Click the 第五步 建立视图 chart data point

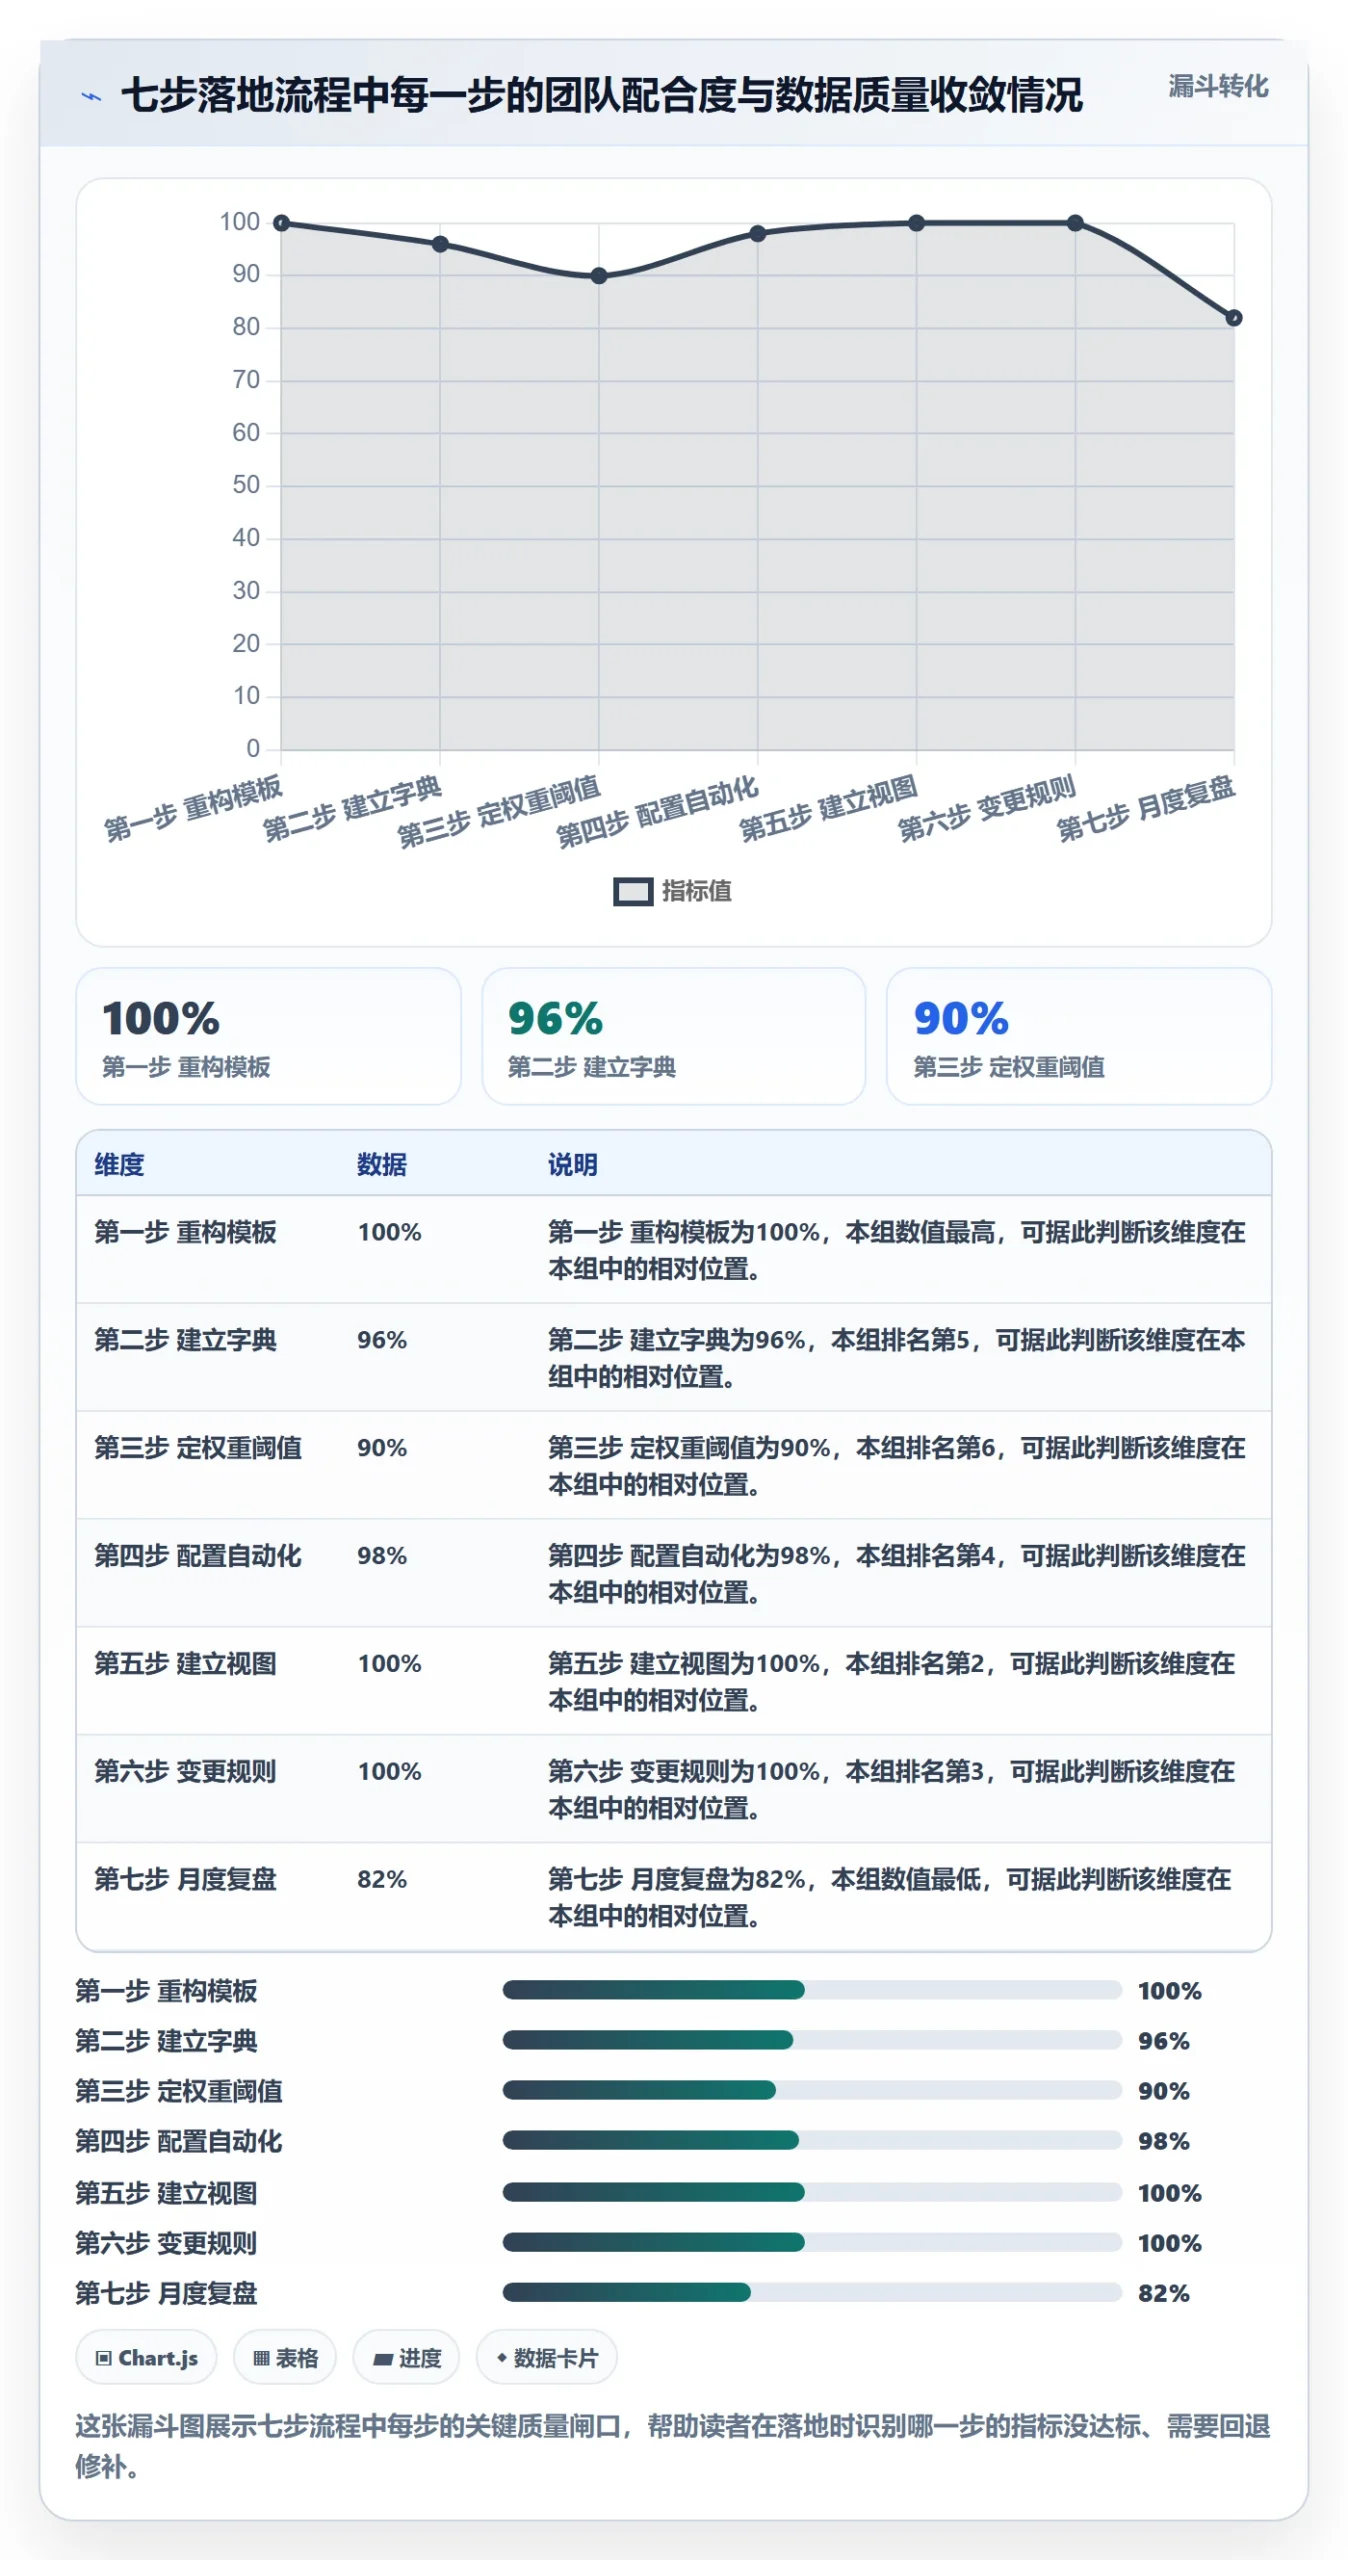point(917,223)
